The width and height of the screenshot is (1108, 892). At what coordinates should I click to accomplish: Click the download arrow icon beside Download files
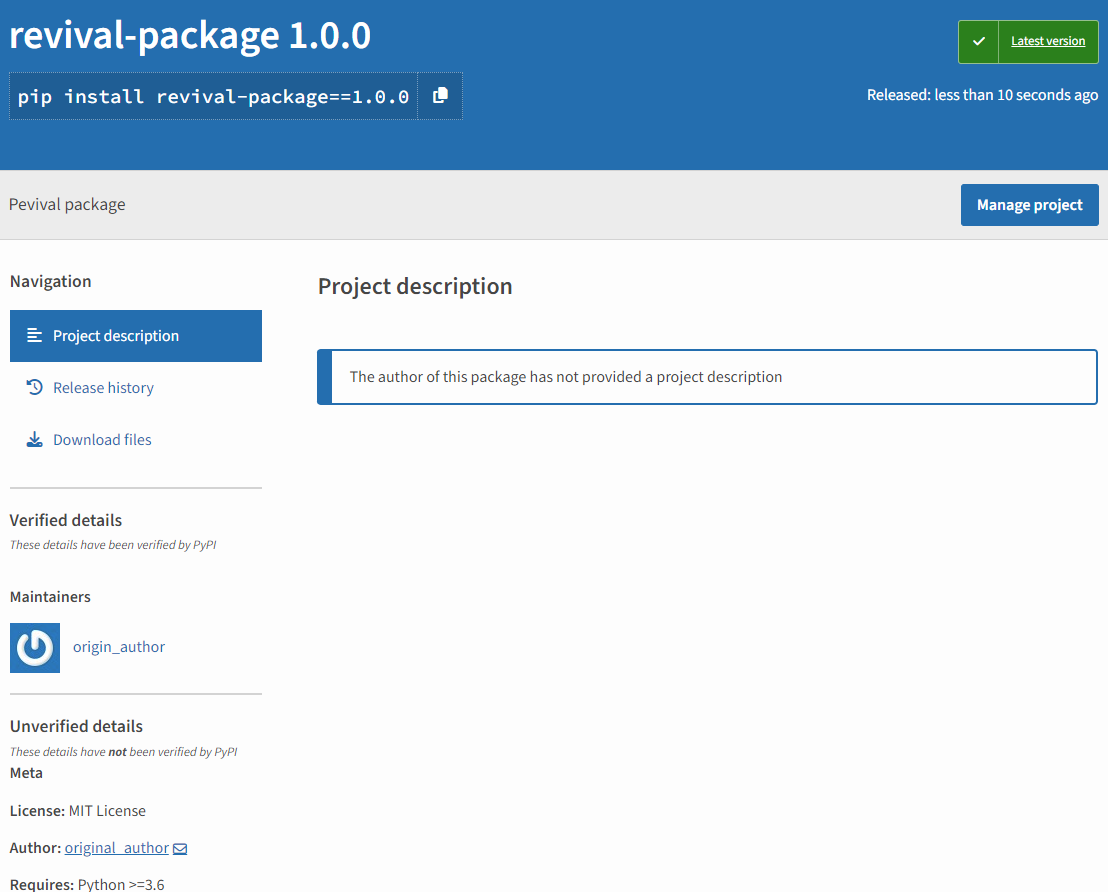(x=33, y=439)
